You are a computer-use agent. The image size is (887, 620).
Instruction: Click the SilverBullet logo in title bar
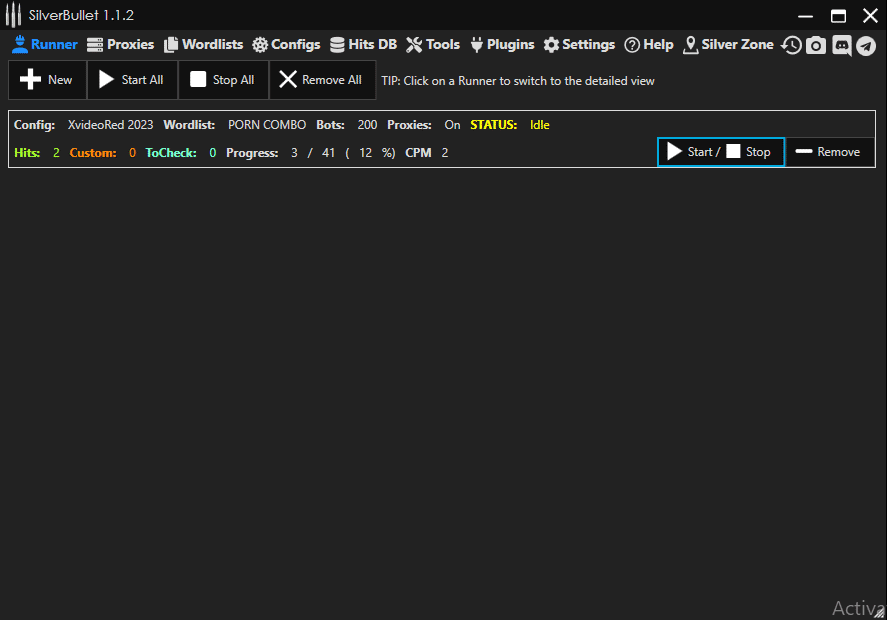(14, 15)
